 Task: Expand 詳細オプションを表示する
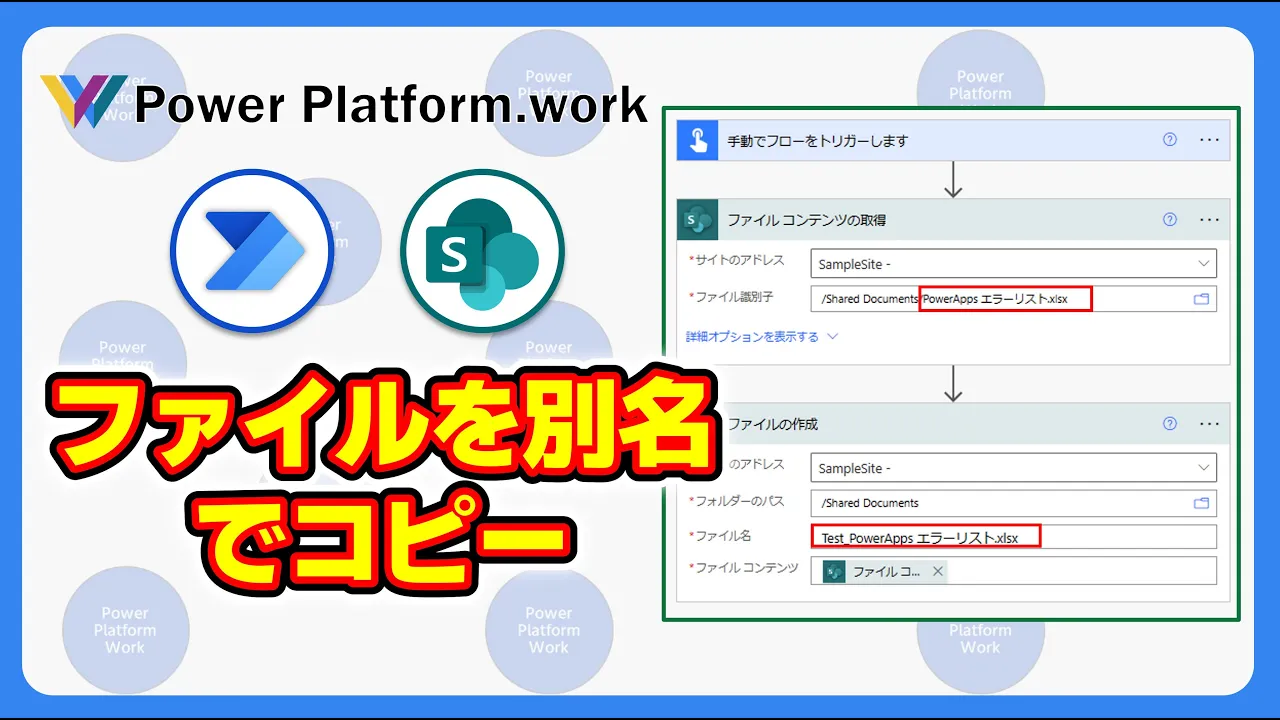(762, 337)
